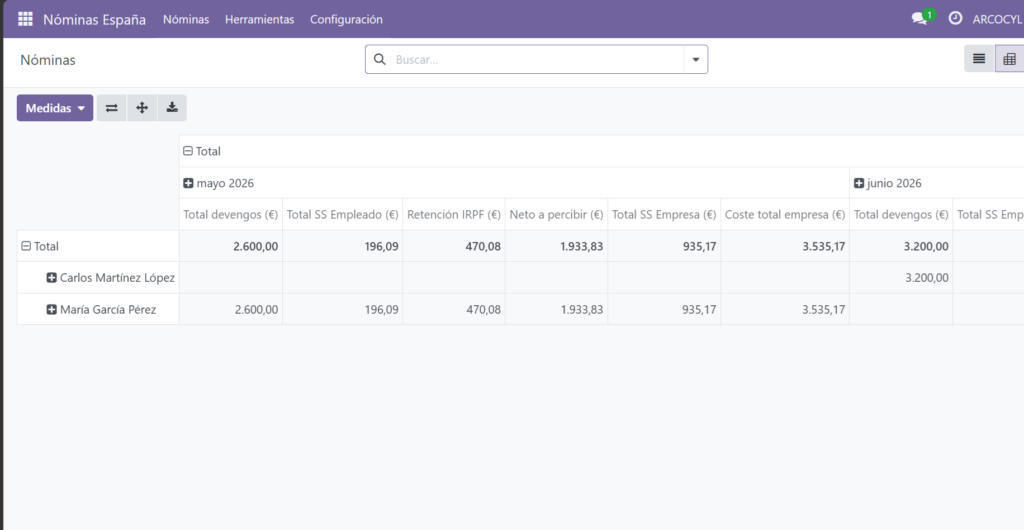This screenshot has height=530, width=1024.
Task: Sort by Neto a percibir (€) header
Action: coord(556,214)
